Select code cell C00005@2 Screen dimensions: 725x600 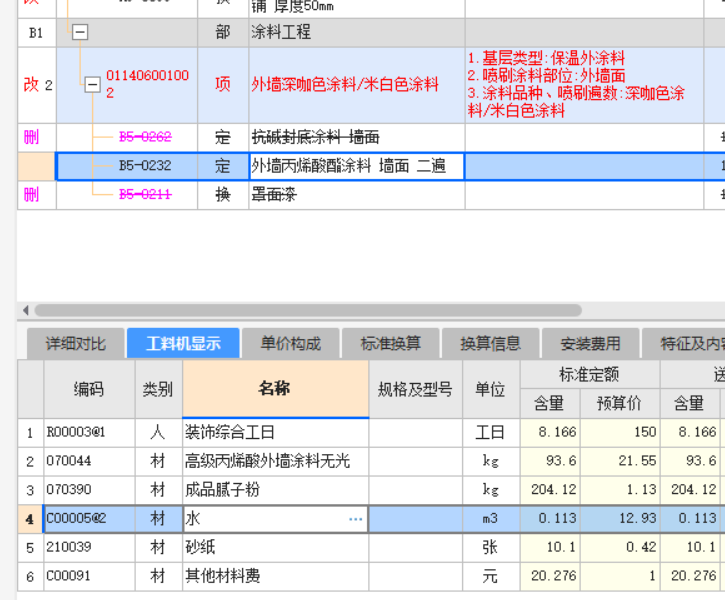89,519
